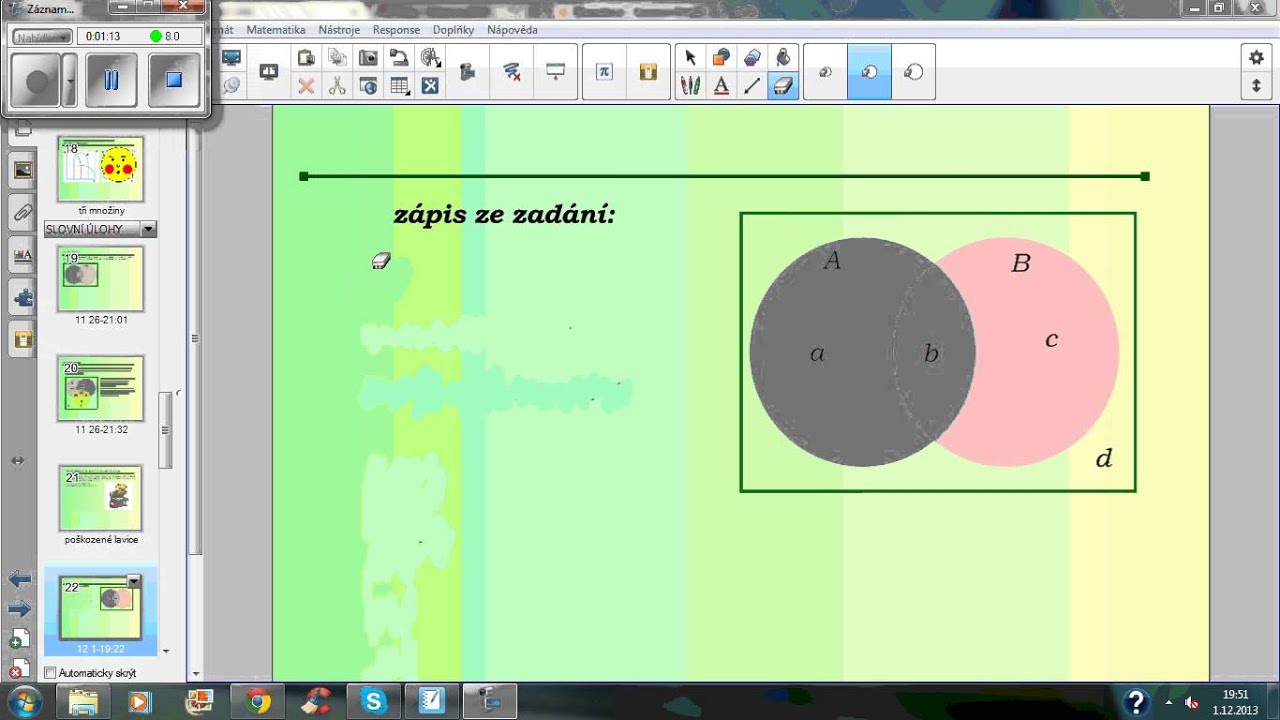The image size is (1280, 720).
Task: Open the Math tools pi button
Action: click(604, 72)
